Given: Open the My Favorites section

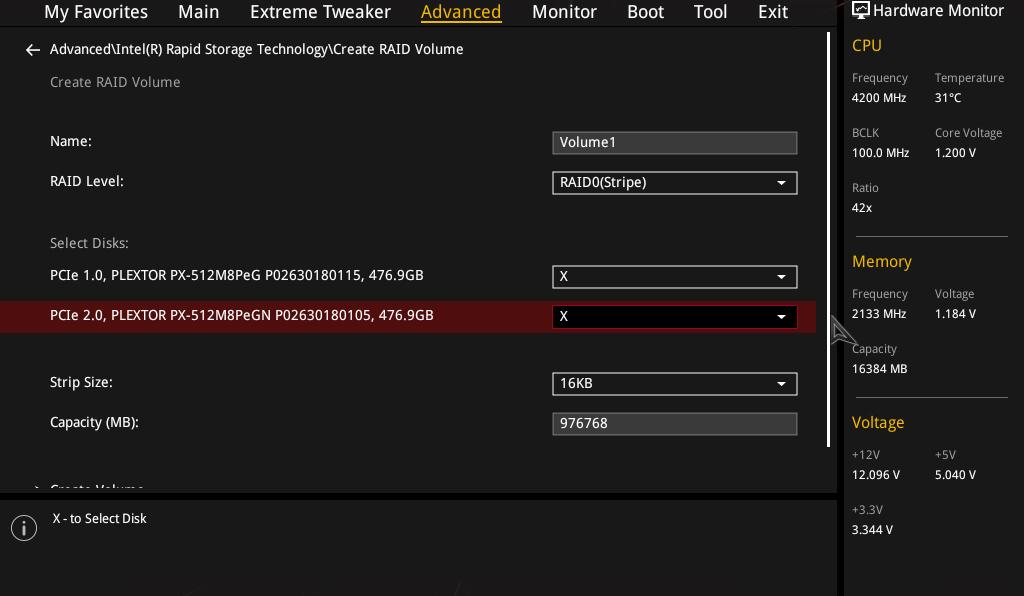Looking at the screenshot, I should [95, 12].
